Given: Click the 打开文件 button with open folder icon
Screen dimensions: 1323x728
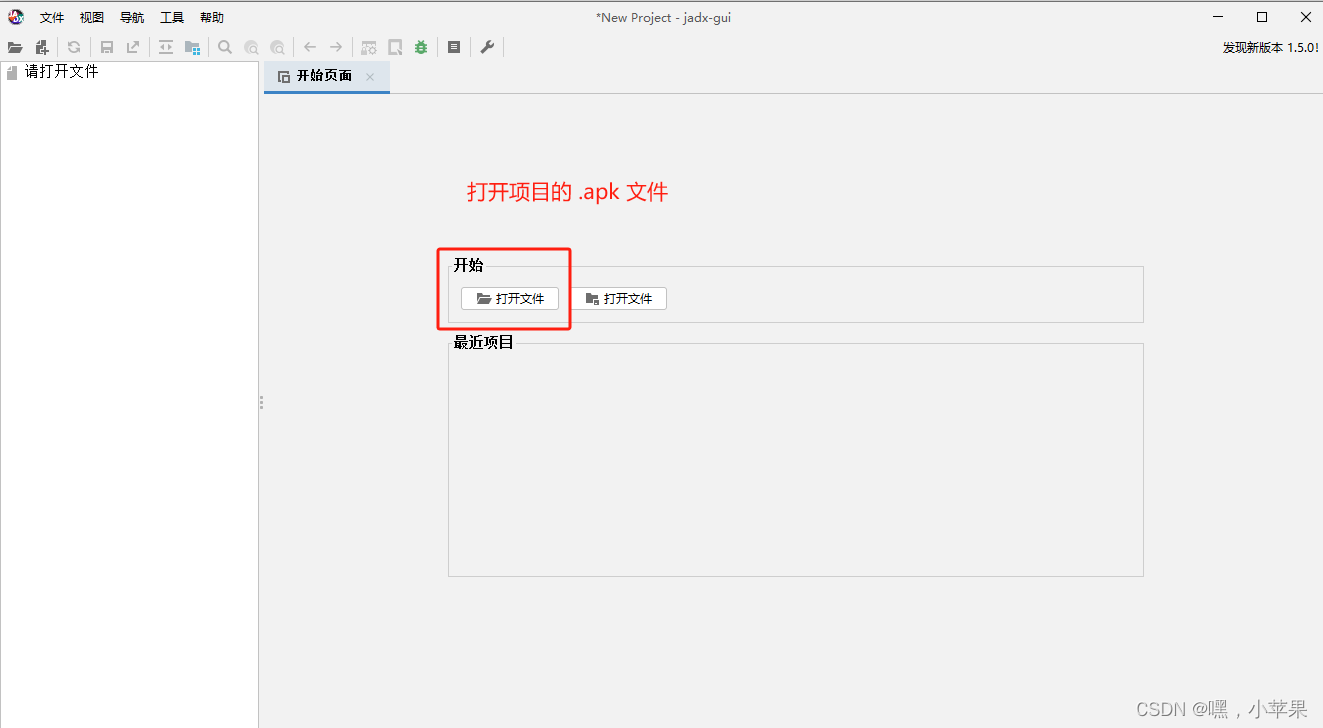Looking at the screenshot, I should [x=510, y=298].
